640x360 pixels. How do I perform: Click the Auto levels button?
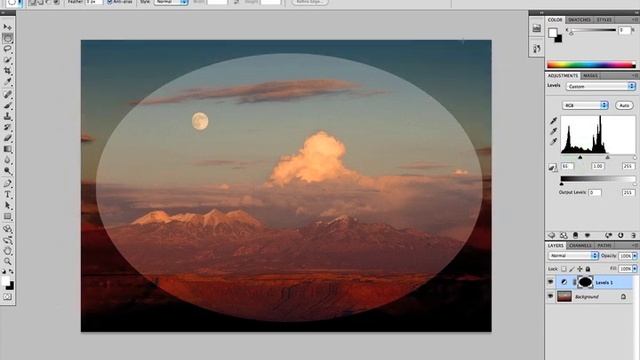[x=624, y=105]
